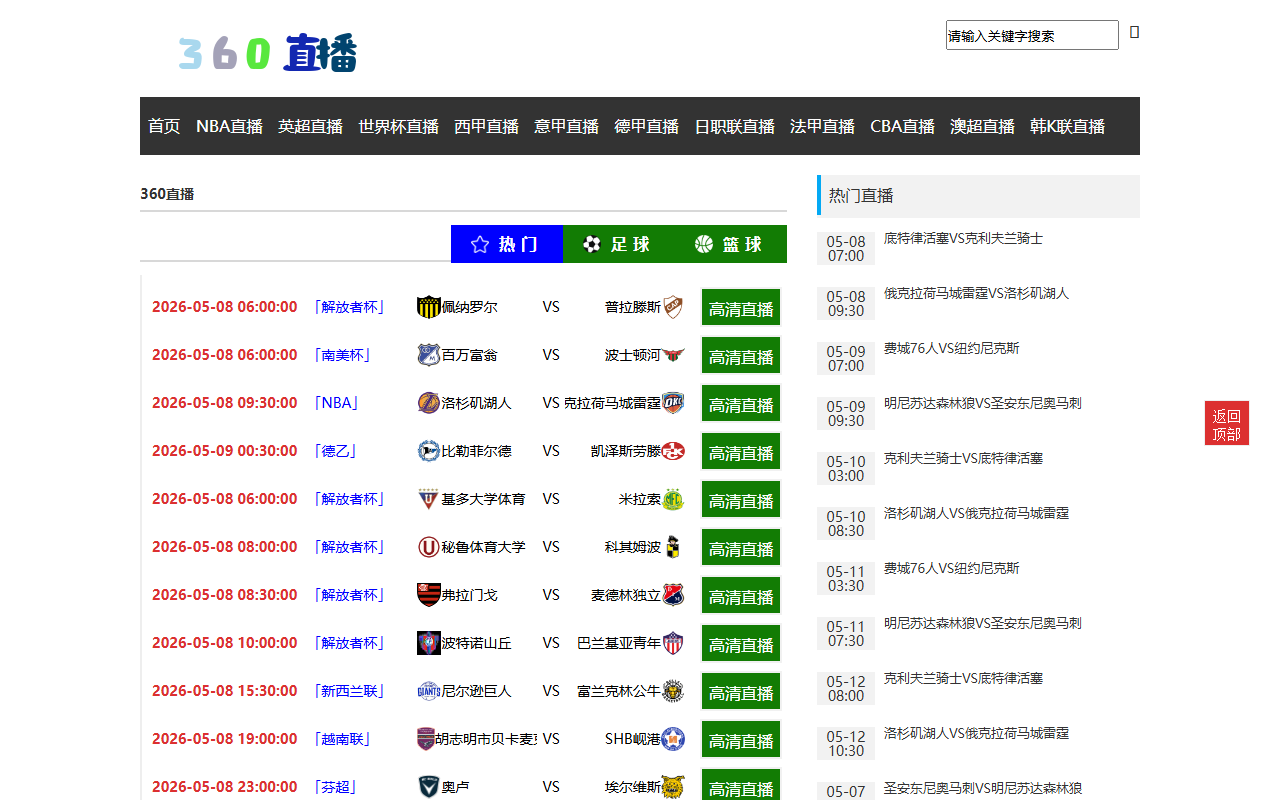Click 高清直播 for 佩纳罗尔 VS 普拉滕斯

[x=741, y=308]
